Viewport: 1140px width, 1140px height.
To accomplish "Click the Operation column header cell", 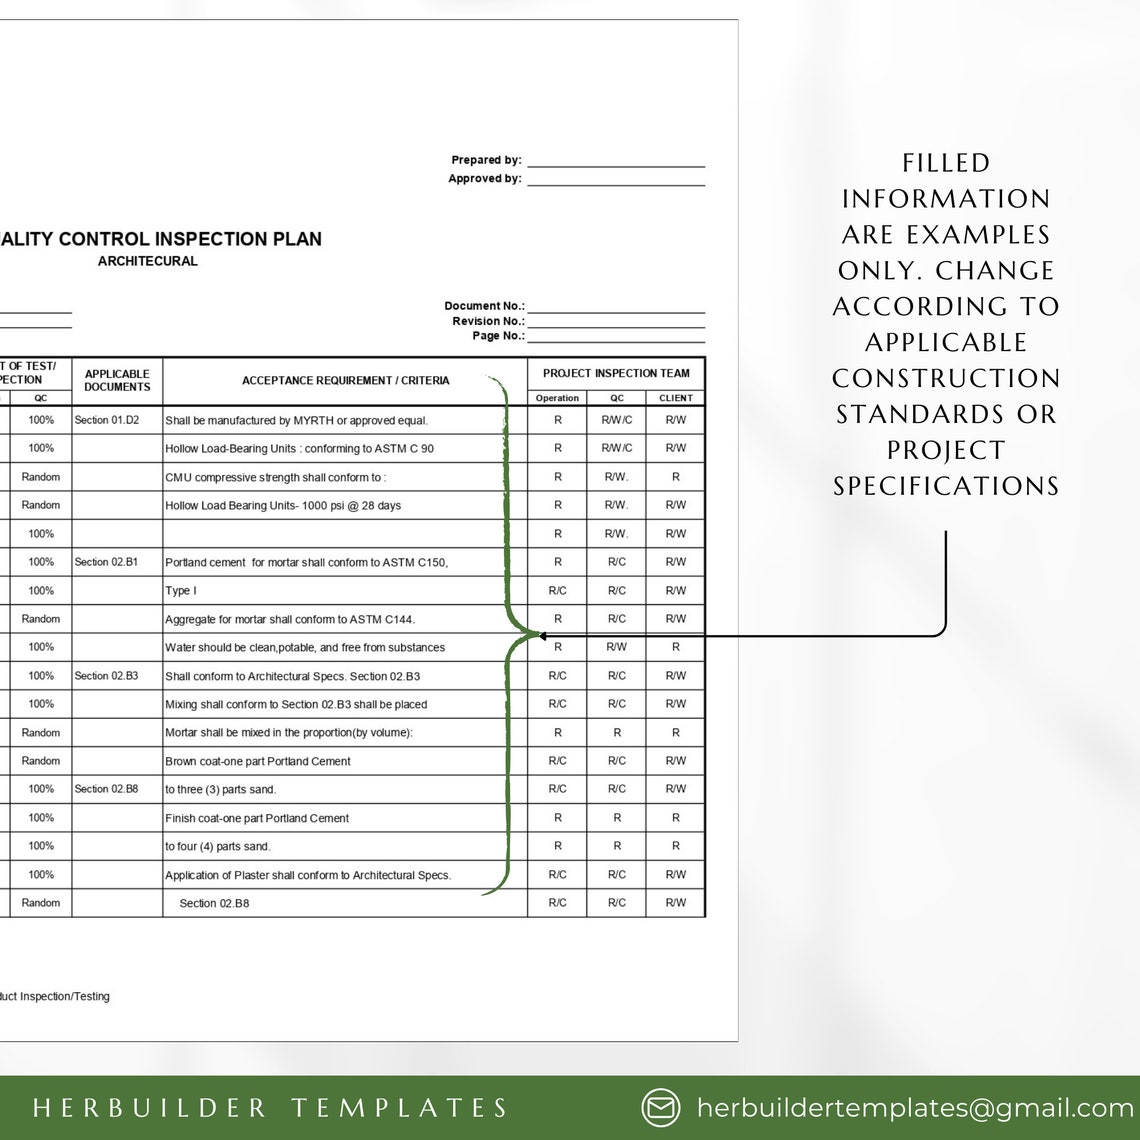I will 556,397.
